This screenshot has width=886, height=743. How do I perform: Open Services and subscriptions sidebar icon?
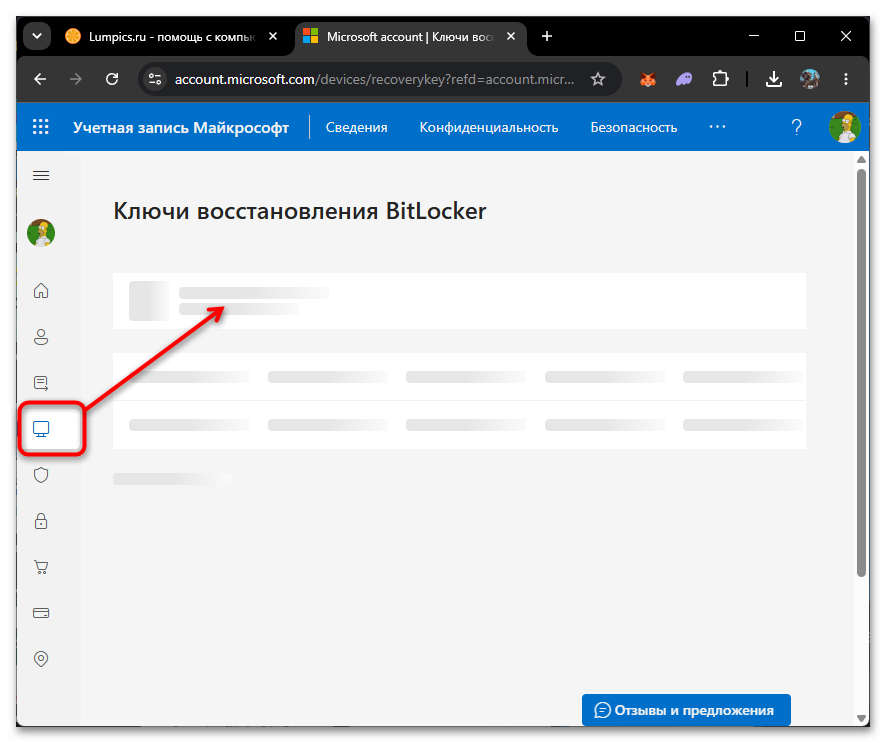click(41, 383)
